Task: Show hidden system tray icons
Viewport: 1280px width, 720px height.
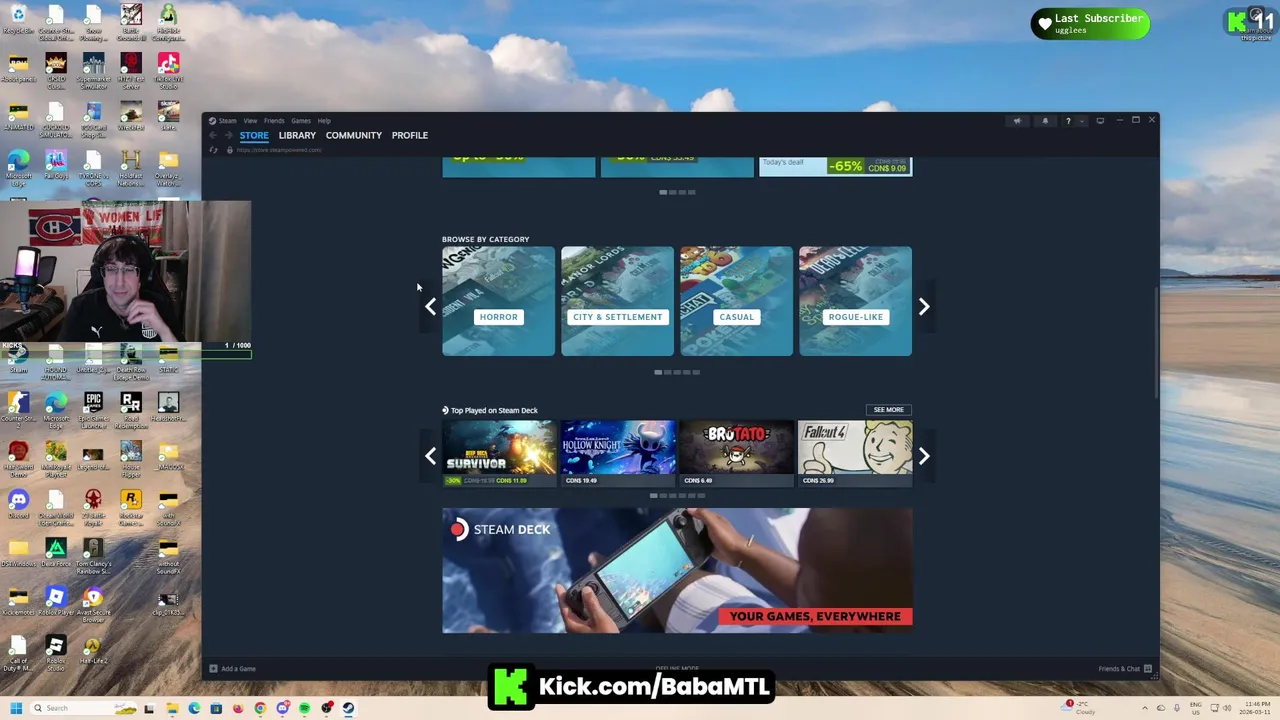Action: click(1145, 708)
